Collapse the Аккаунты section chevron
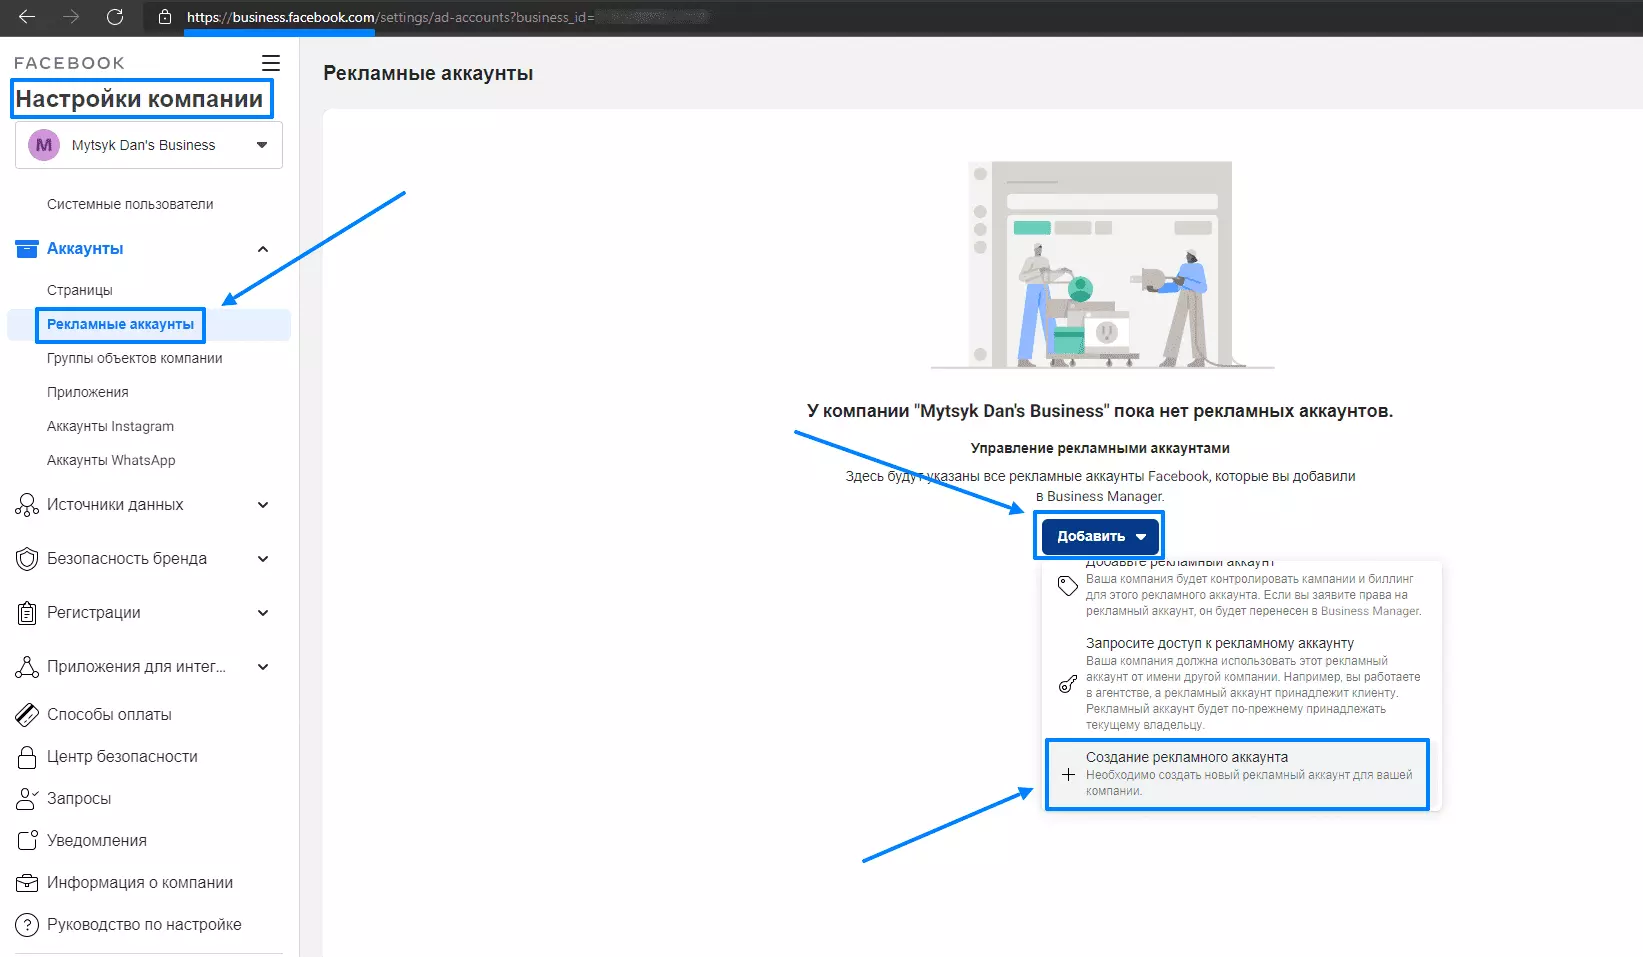 (263, 249)
